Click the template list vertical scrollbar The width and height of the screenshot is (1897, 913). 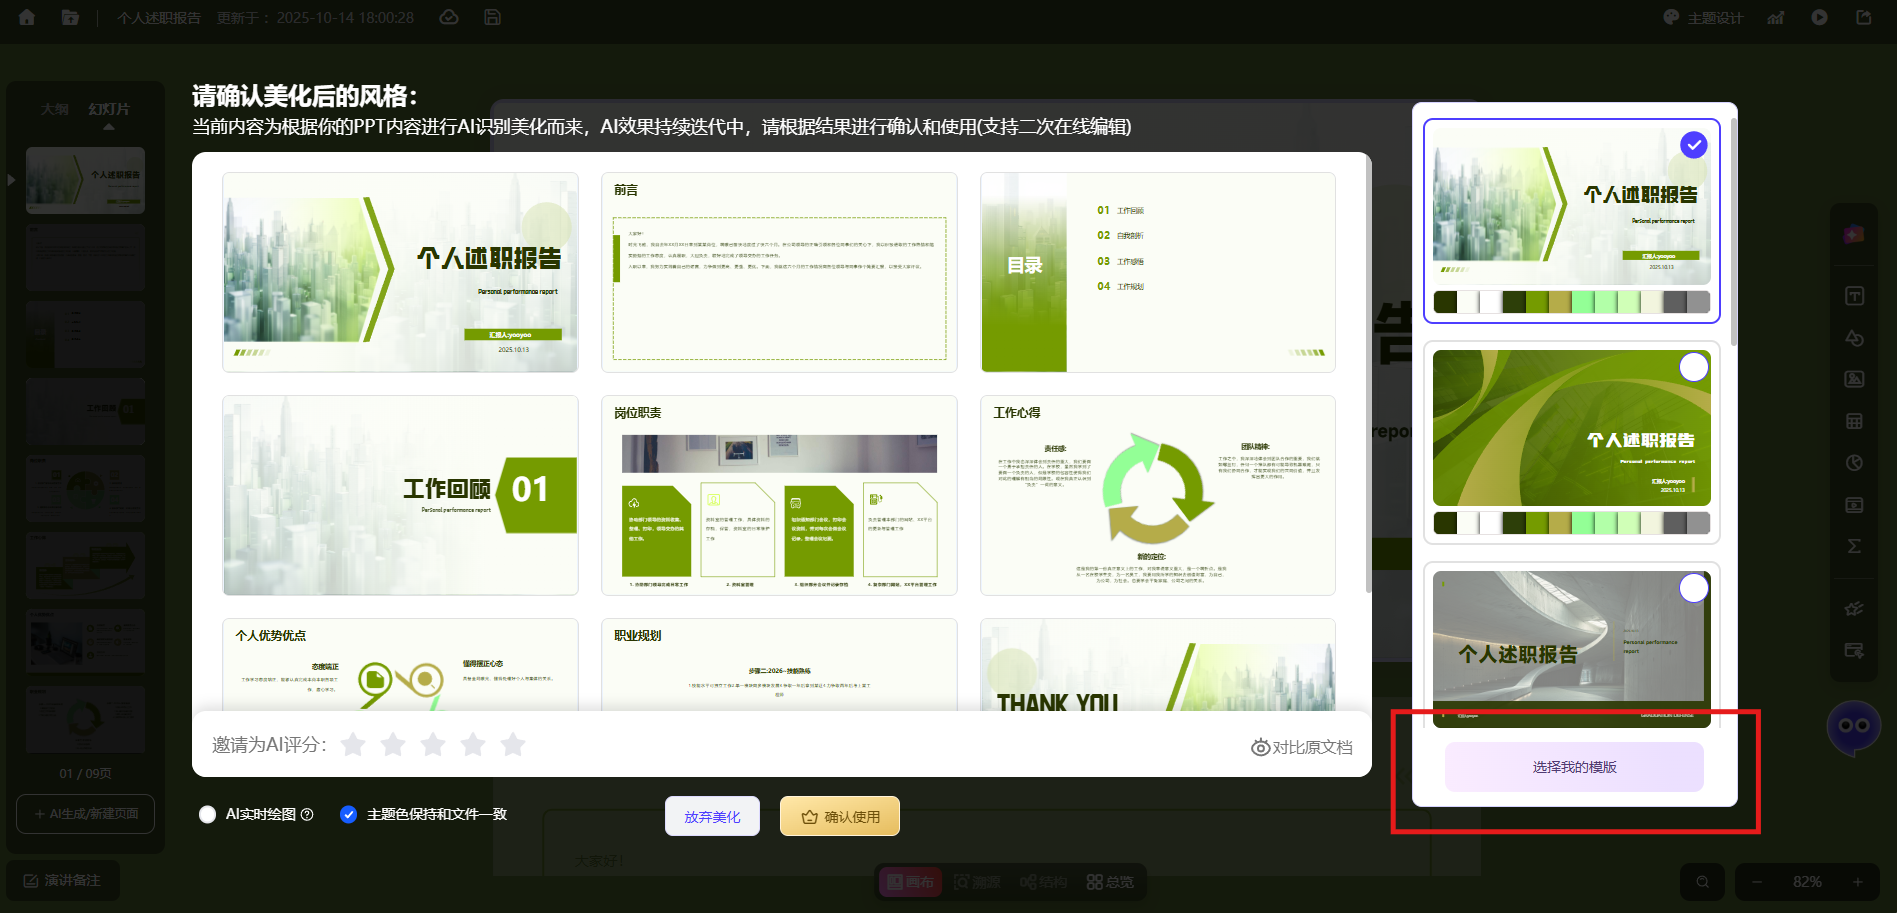click(x=1733, y=230)
